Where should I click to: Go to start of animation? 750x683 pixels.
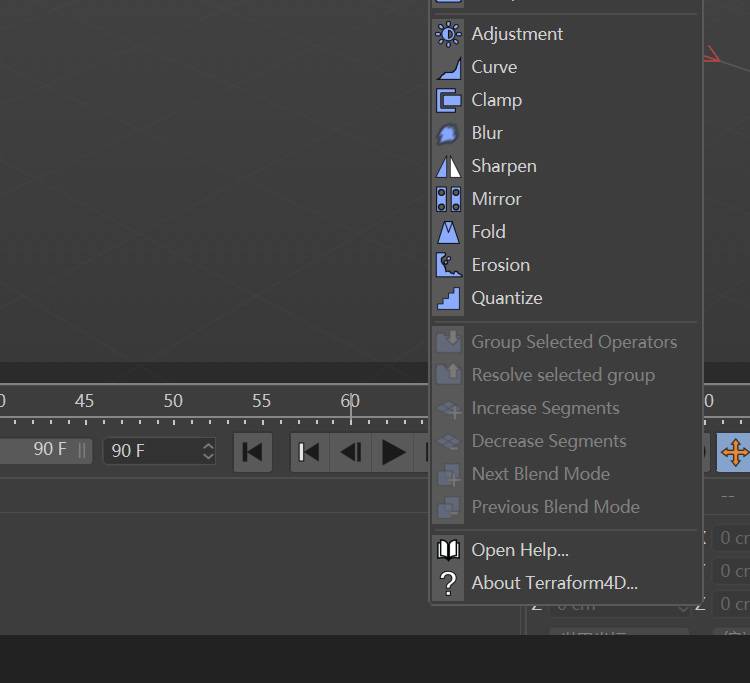(x=253, y=452)
